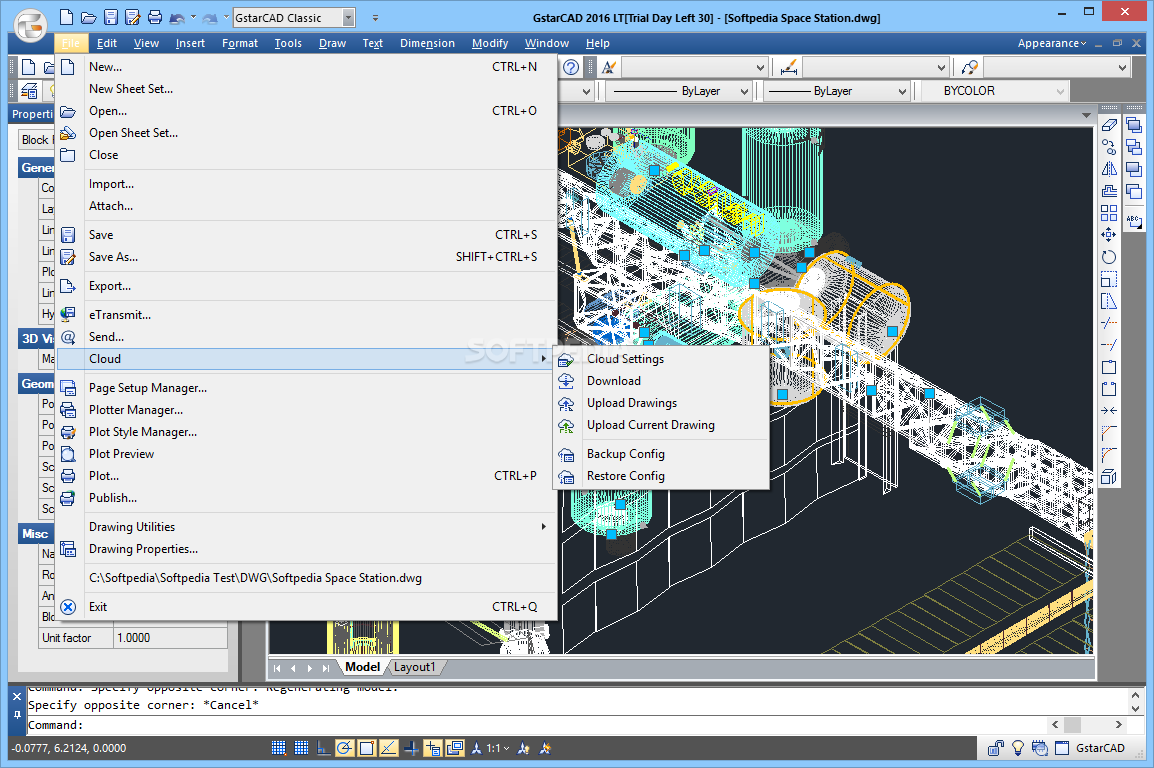Viewport: 1154px width, 768px height.
Task: Choose Upload Current Drawing from Cloud submenu
Action: pyautogui.click(x=662, y=425)
